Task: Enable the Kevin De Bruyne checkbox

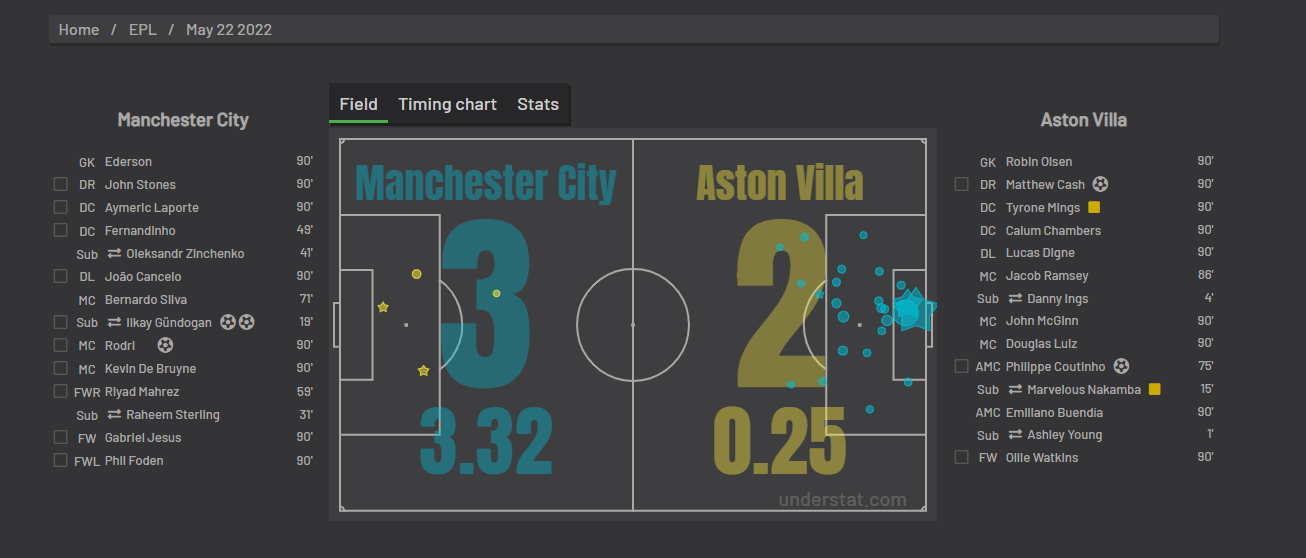Action: click(x=61, y=369)
